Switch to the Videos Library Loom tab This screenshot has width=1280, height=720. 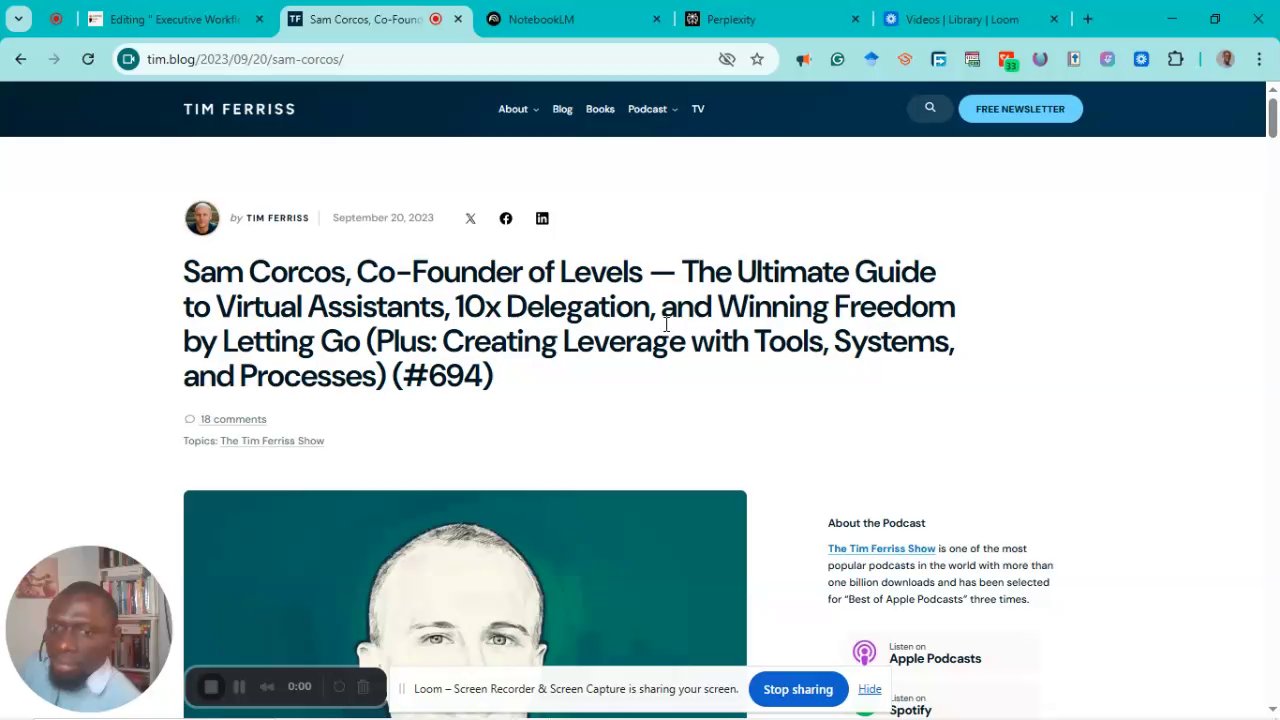coord(970,19)
